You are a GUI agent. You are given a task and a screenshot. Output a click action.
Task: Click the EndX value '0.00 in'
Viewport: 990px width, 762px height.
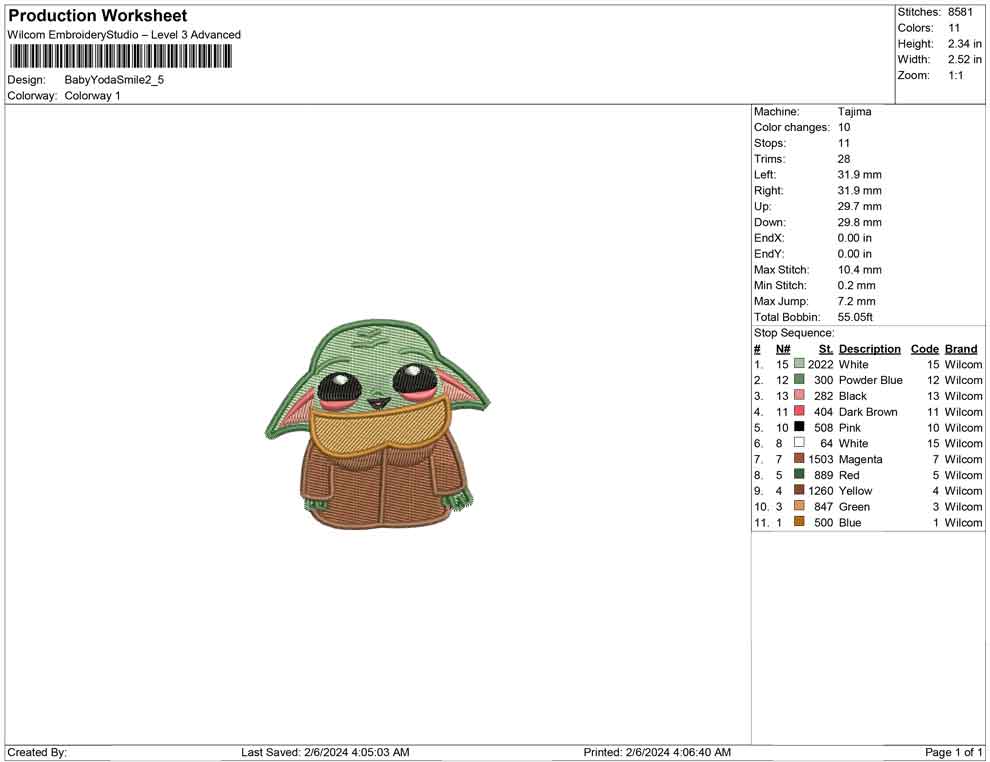tap(854, 238)
